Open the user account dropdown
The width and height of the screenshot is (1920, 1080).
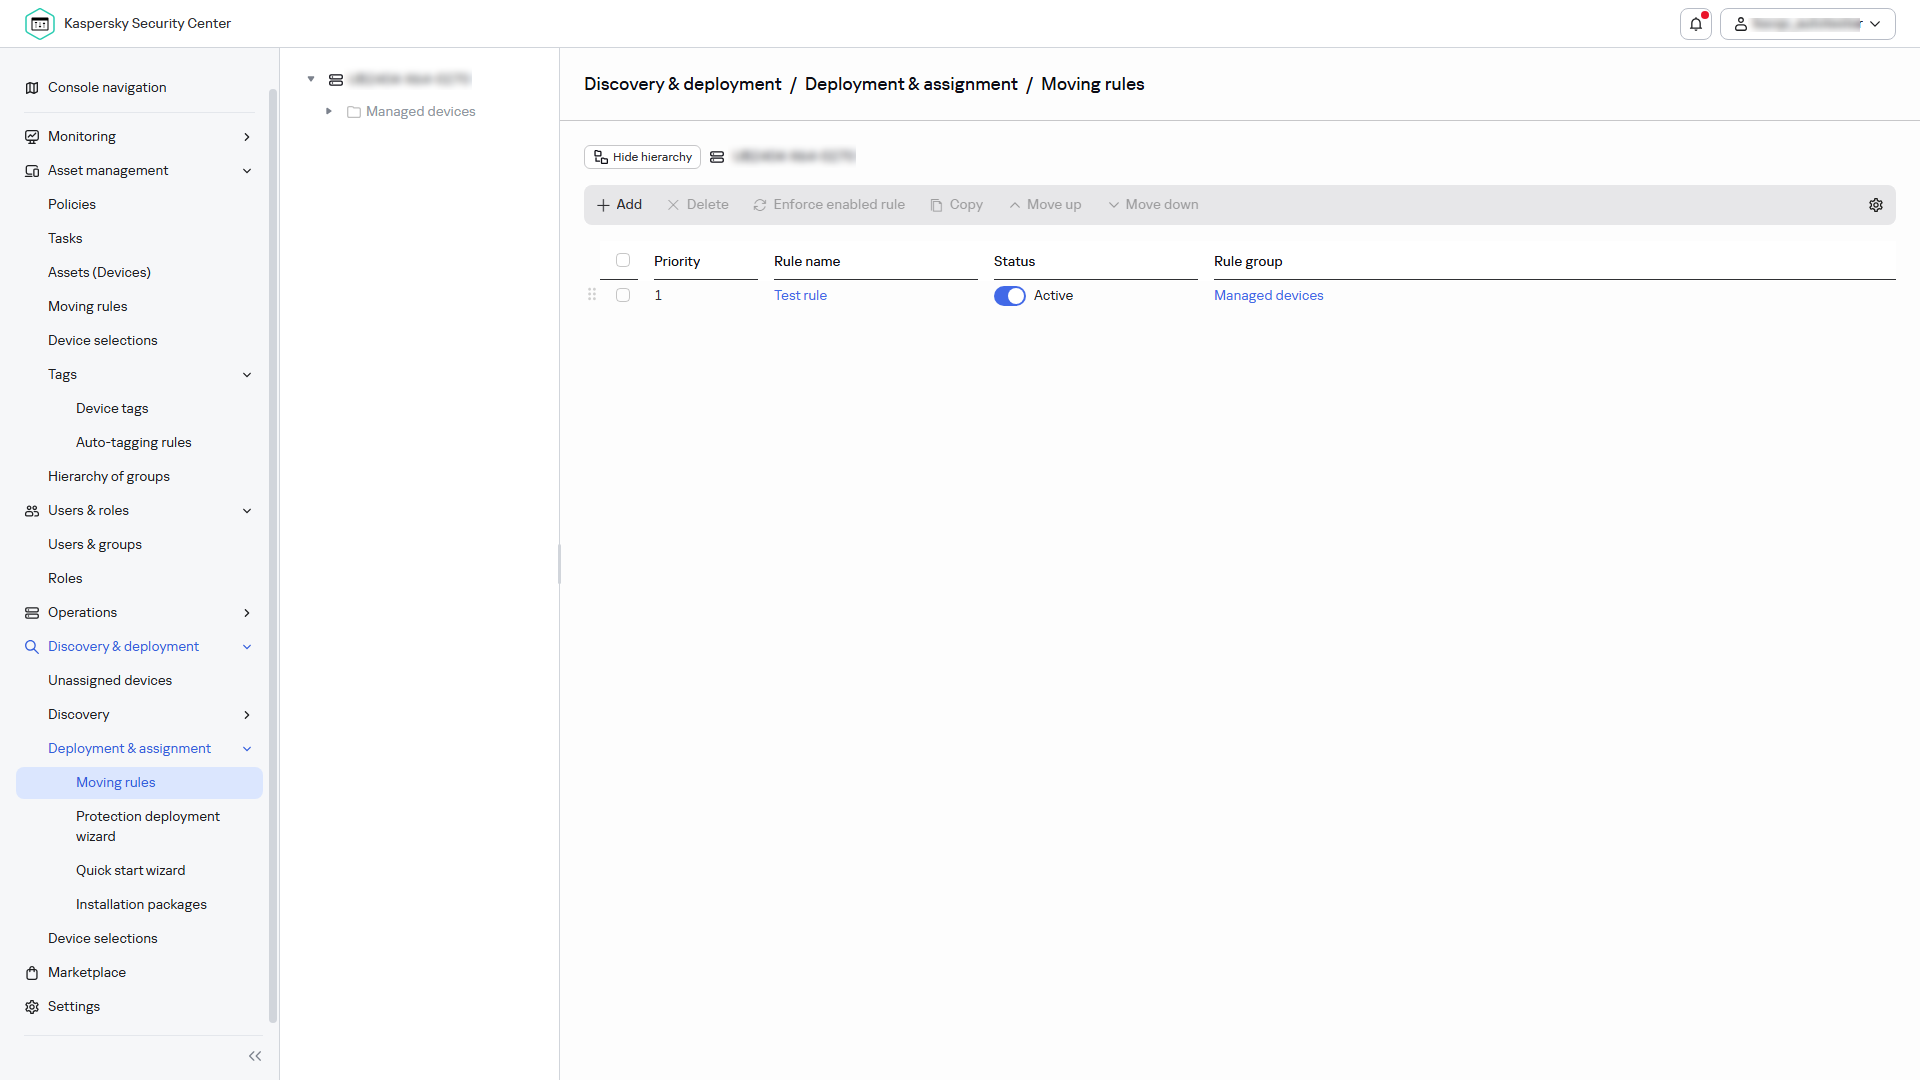pyautogui.click(x=1807, y=24)
